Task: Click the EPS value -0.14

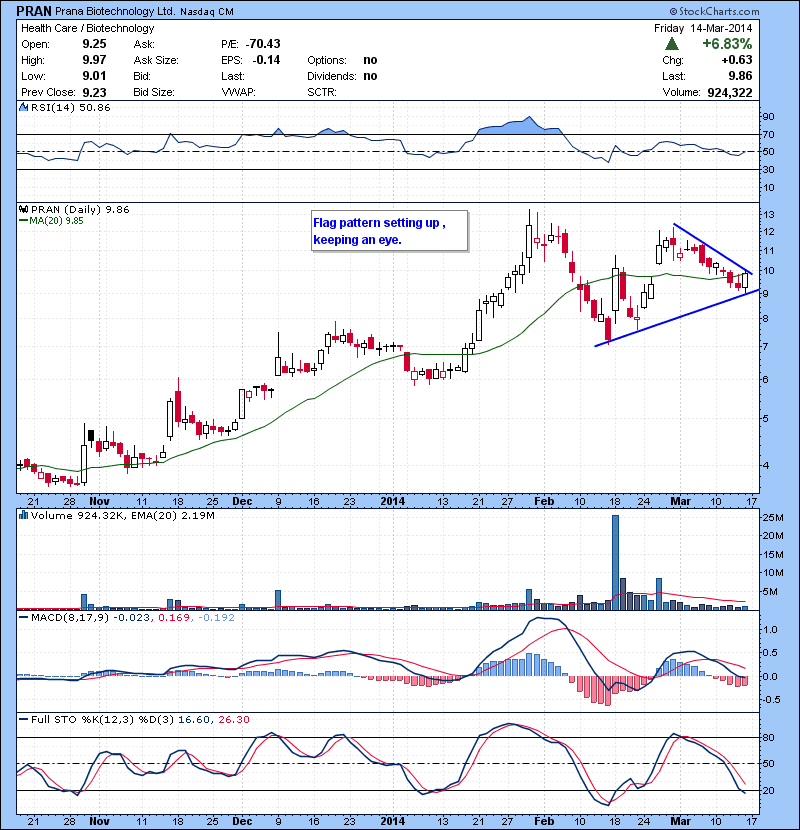Action: tap(266, 60)
